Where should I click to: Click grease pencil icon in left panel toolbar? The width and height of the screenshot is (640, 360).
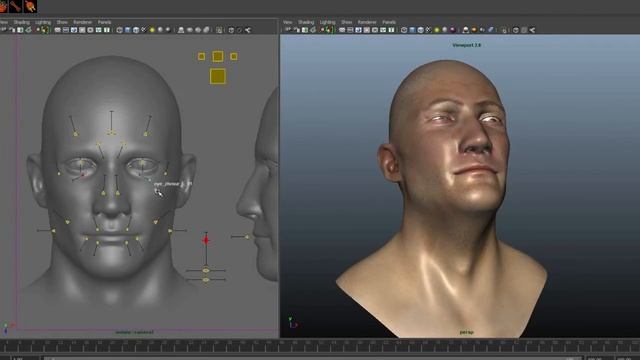click(44, 30)
